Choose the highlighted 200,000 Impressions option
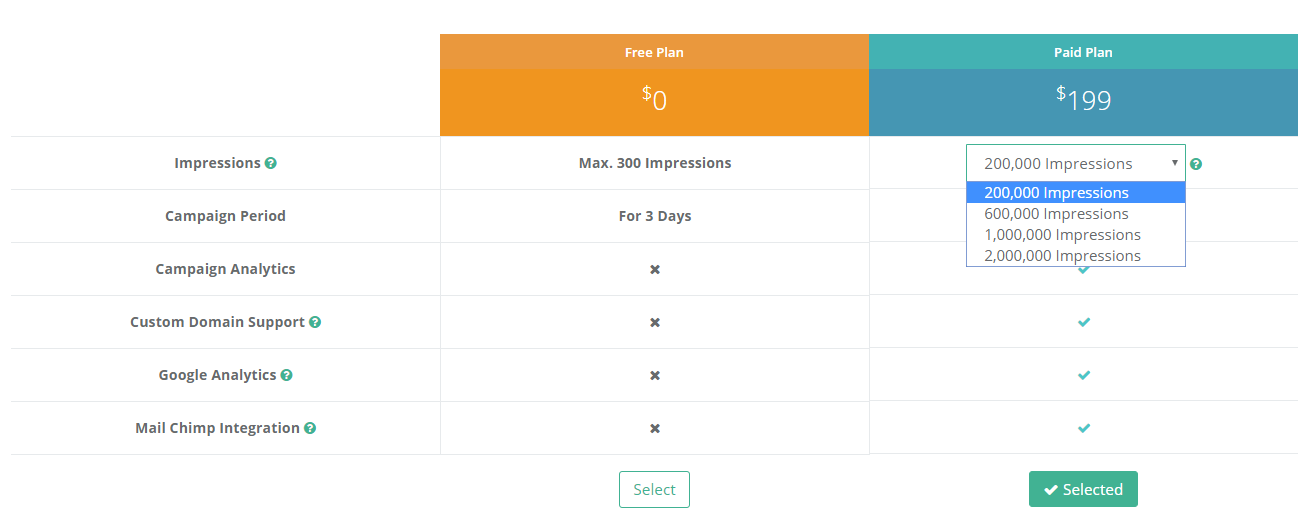 (1076, 192)
